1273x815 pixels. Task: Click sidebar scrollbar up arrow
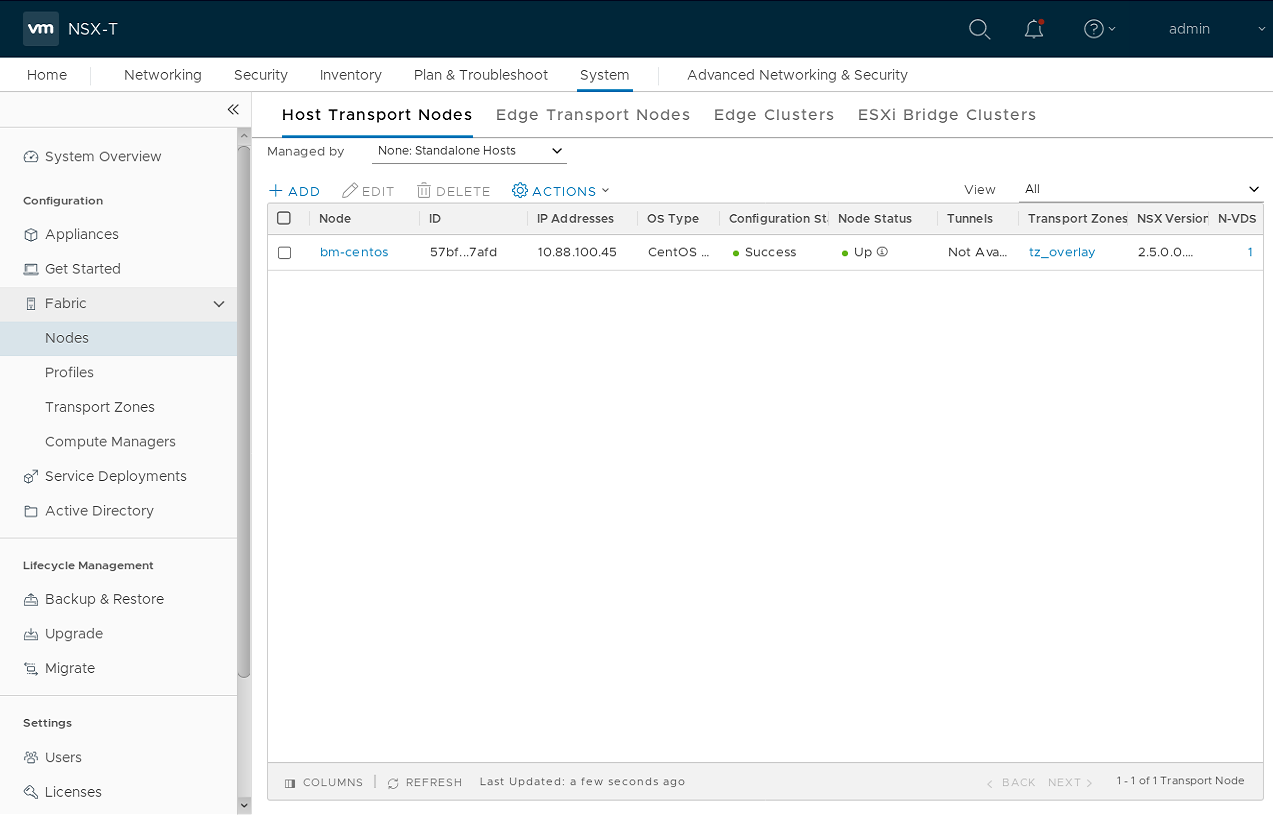tap(244, 136)
